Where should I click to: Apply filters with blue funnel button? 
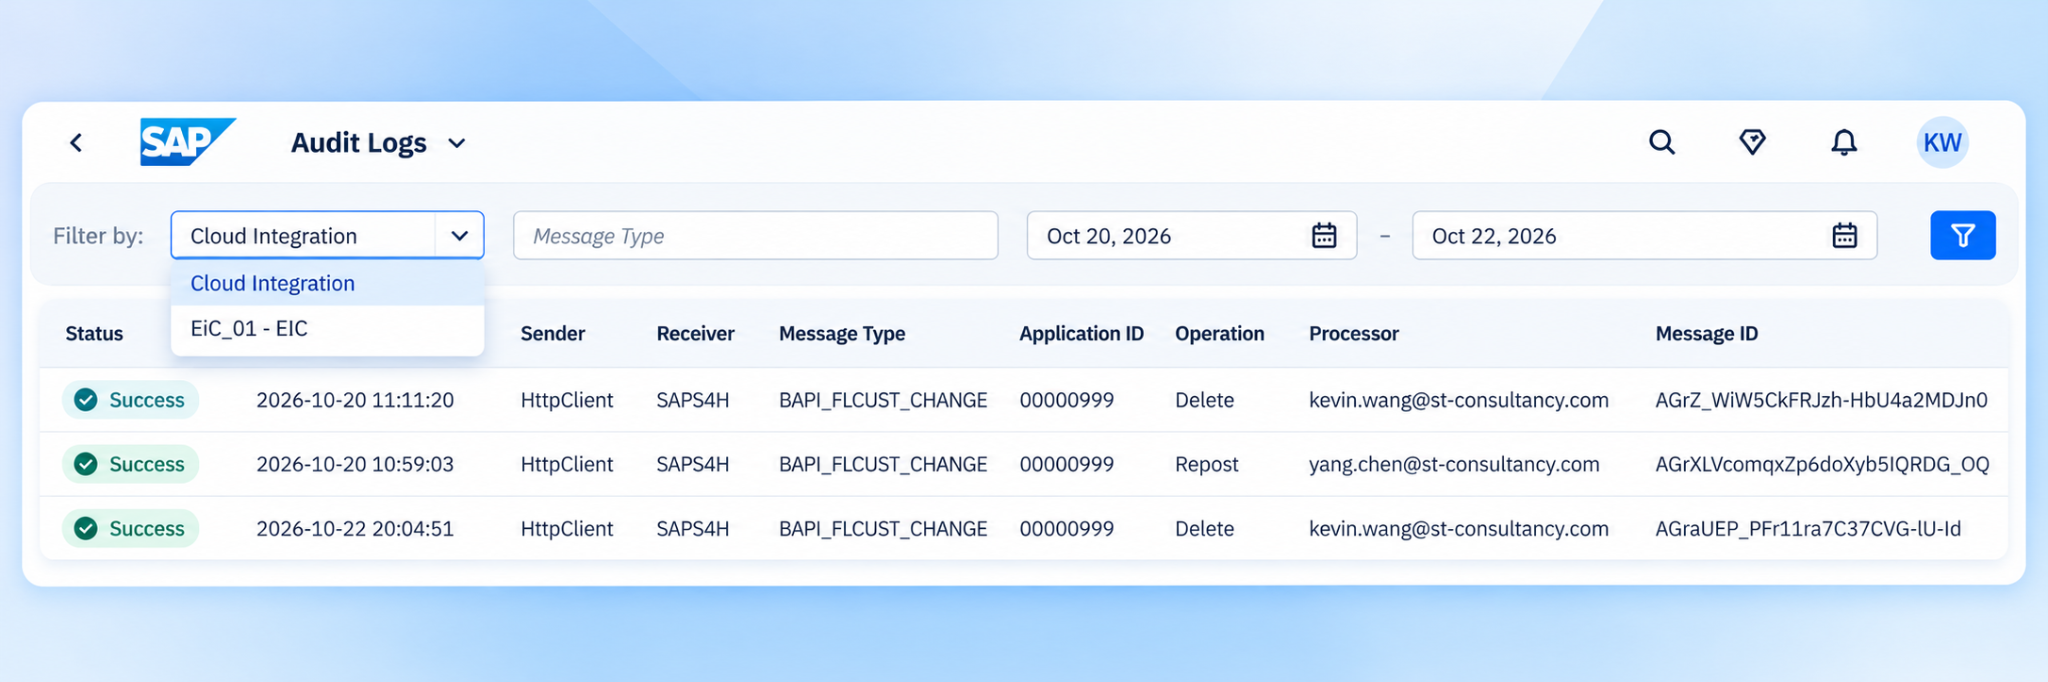(x=1963, y=235)
